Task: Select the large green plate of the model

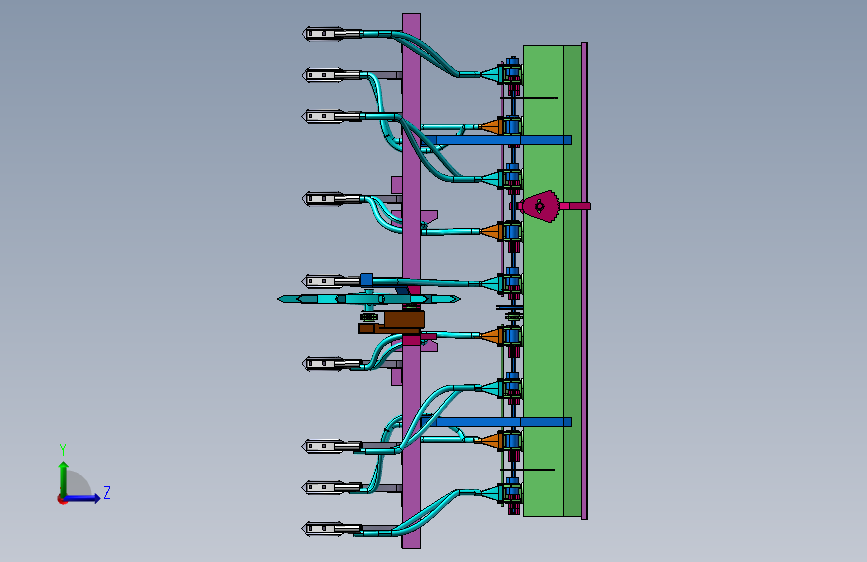Action: [552, 281]
